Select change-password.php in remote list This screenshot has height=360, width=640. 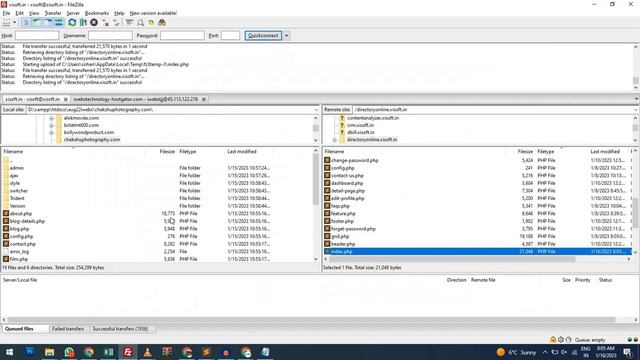pos(354,160)
